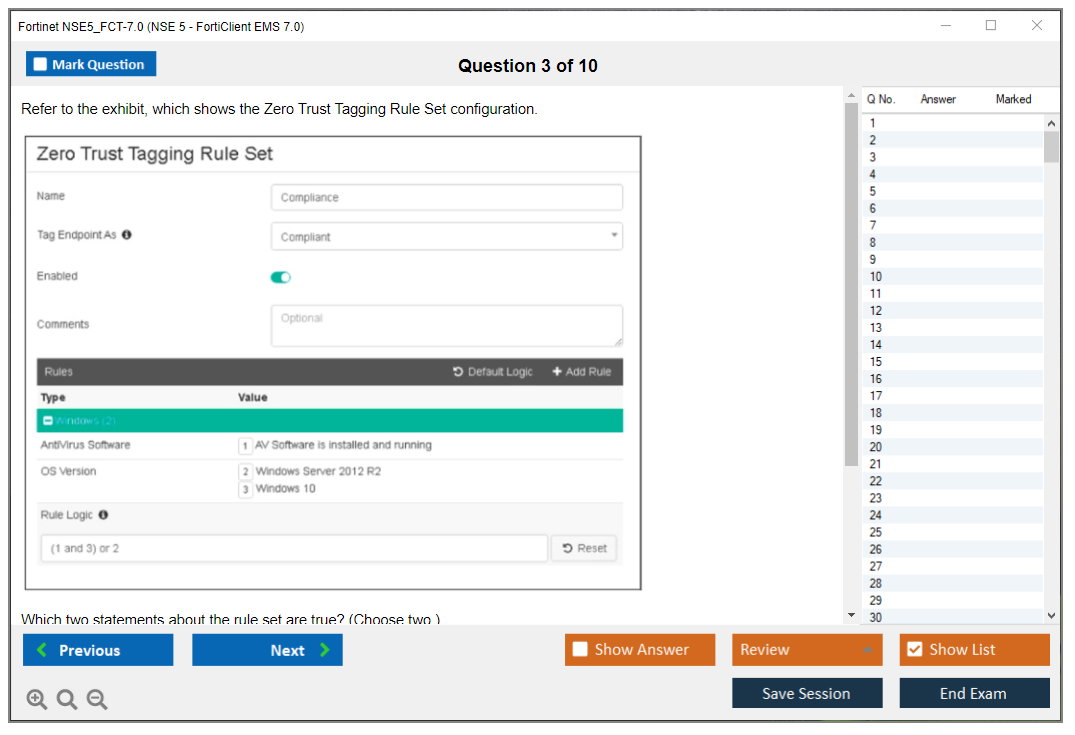Click the reset zoom magnifier icon
Viewport: 1075px width, 735px height.
pyautogui.click(x=67, y=699)
